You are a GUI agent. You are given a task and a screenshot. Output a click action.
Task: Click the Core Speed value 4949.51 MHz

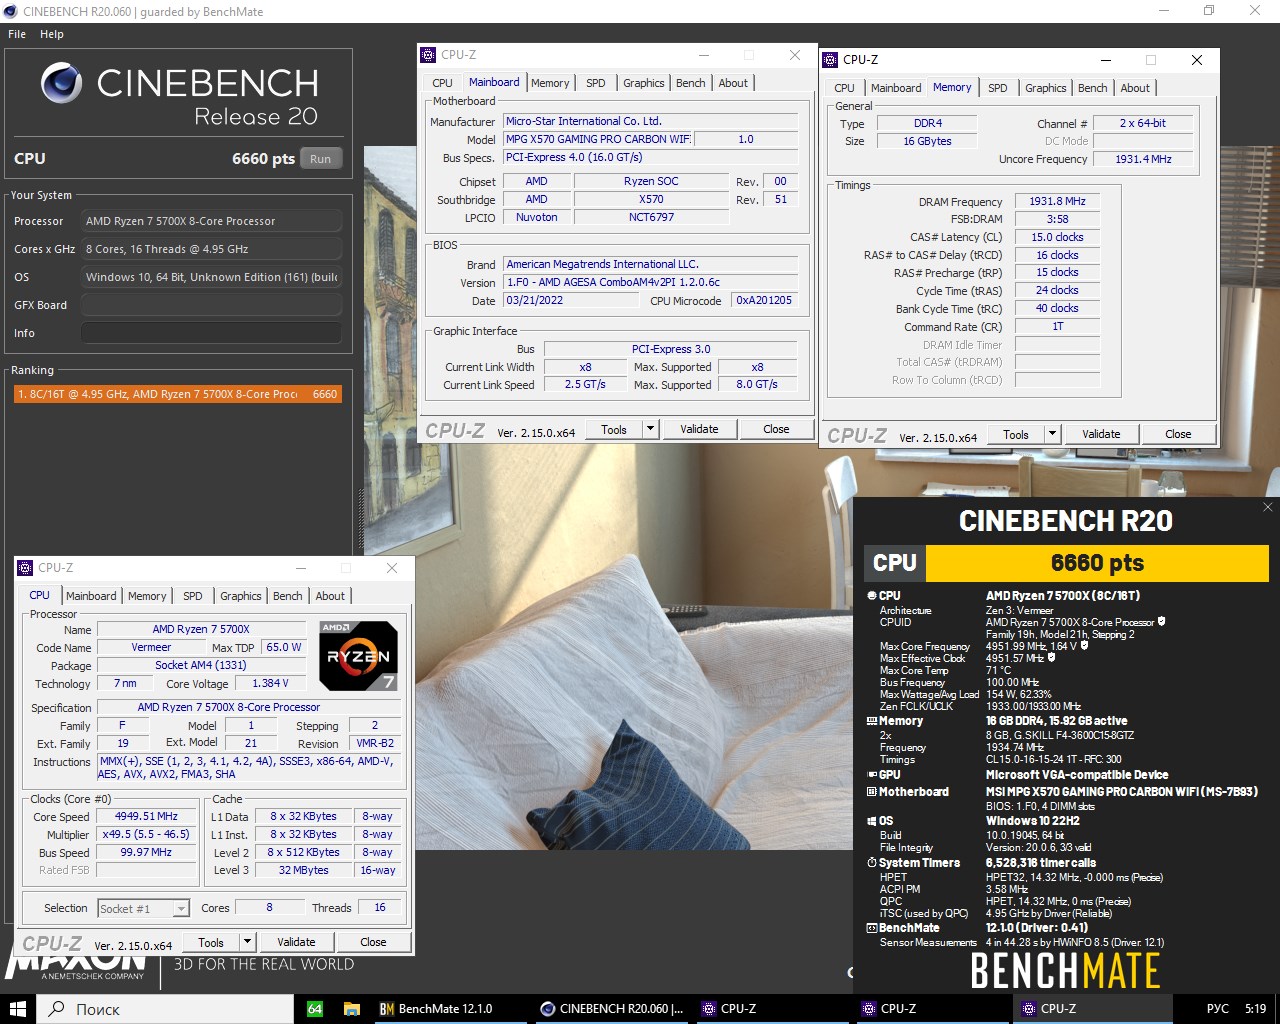click(x=146, y=816)
